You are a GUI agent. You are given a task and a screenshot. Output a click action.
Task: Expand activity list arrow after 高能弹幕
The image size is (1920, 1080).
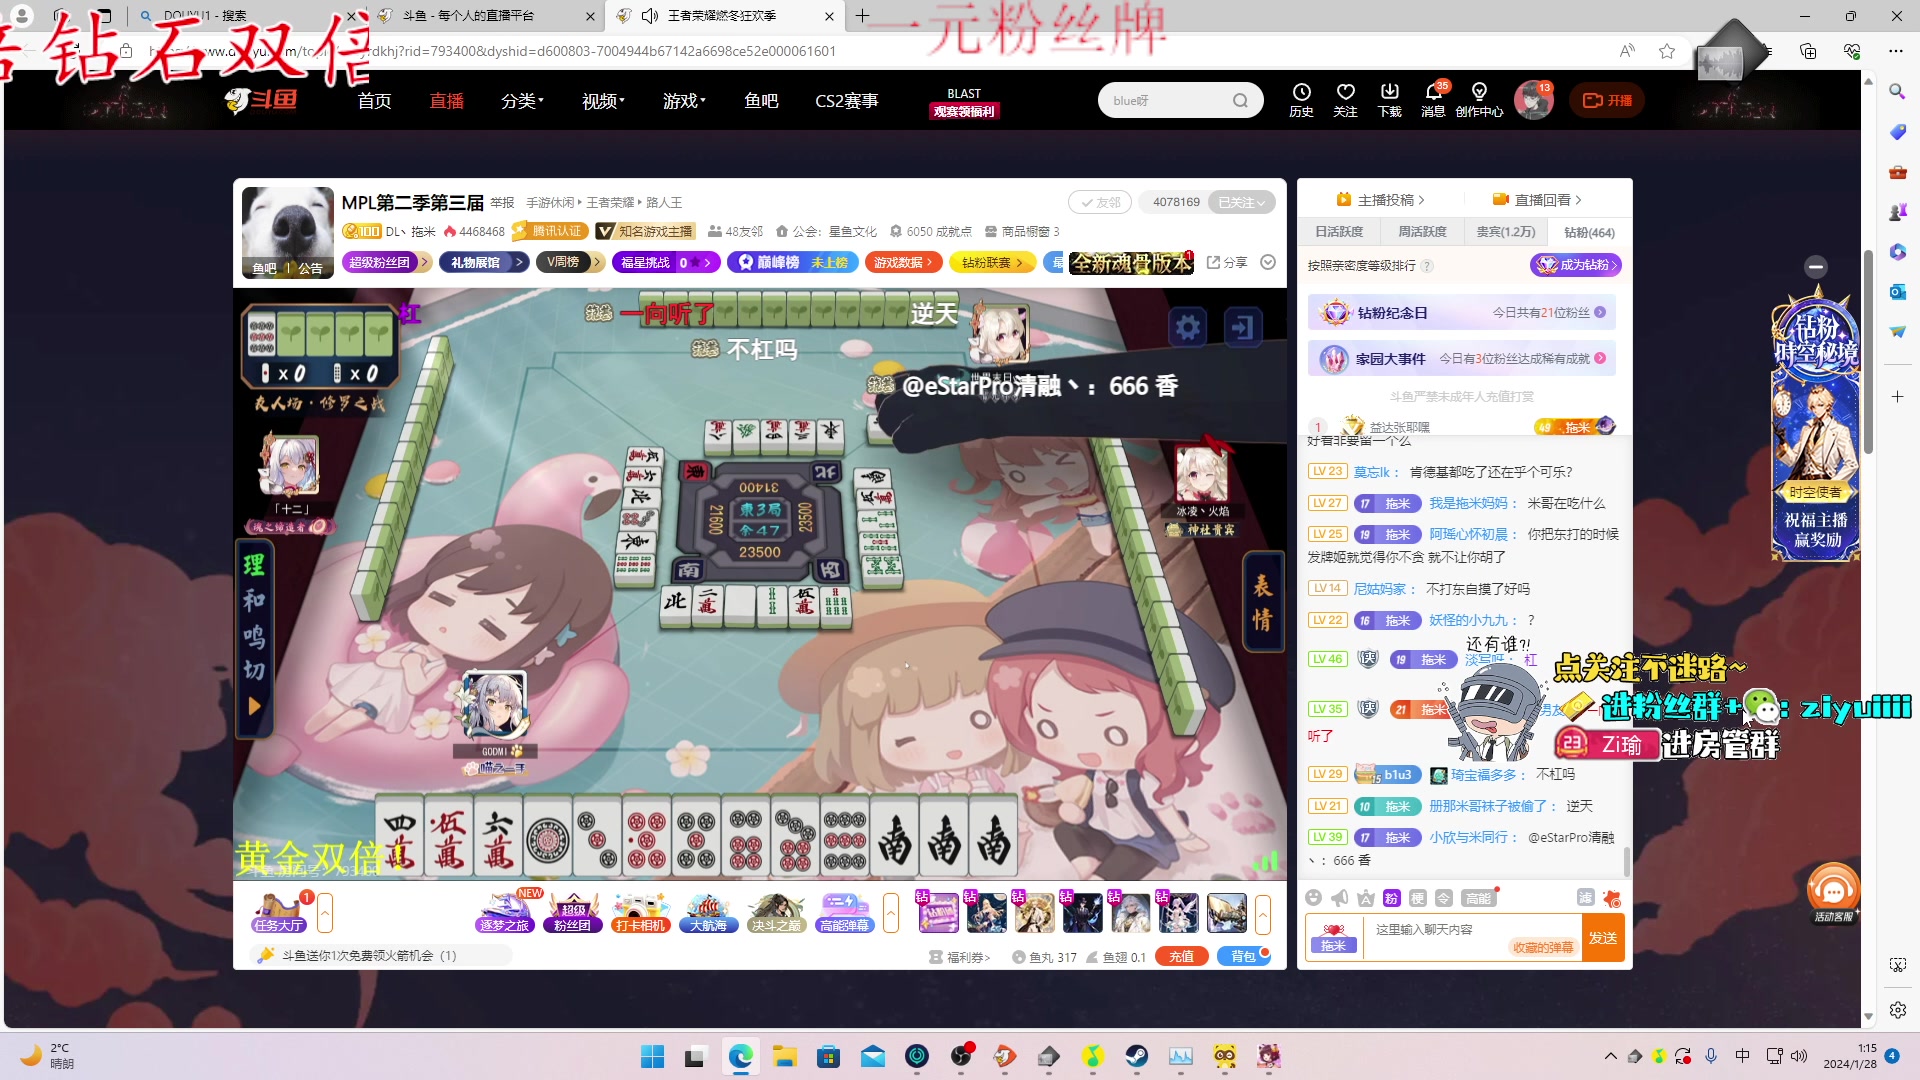tap(891, 913)
